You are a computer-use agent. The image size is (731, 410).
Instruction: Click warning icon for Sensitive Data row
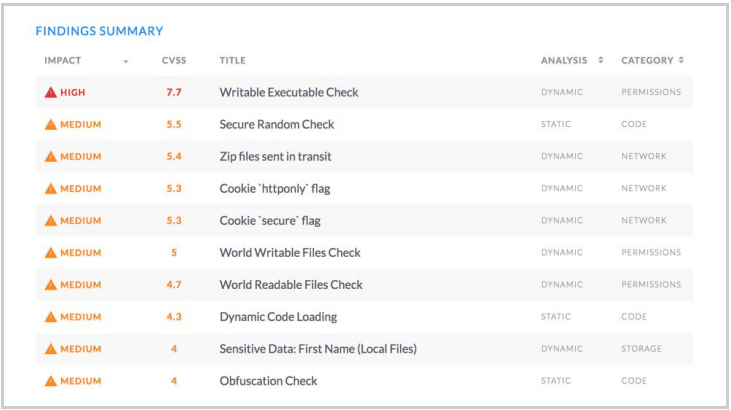coord(50,349)
